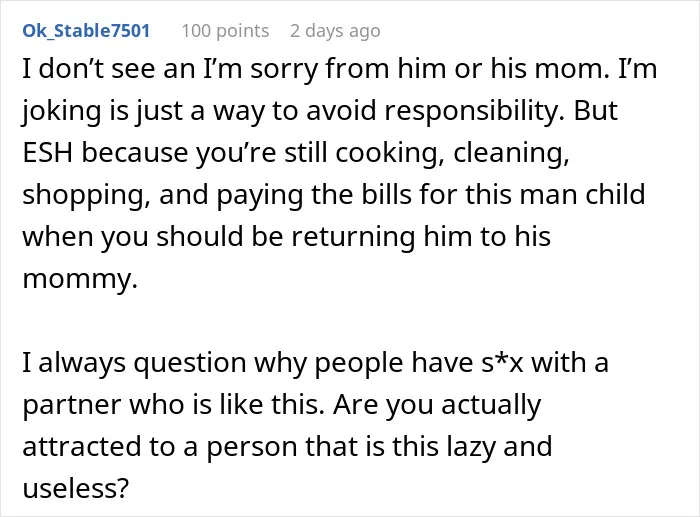Click the word useless at comment end
Viewport: 700px width, 517px height.
pyautogui.click(x=75, y=488)
